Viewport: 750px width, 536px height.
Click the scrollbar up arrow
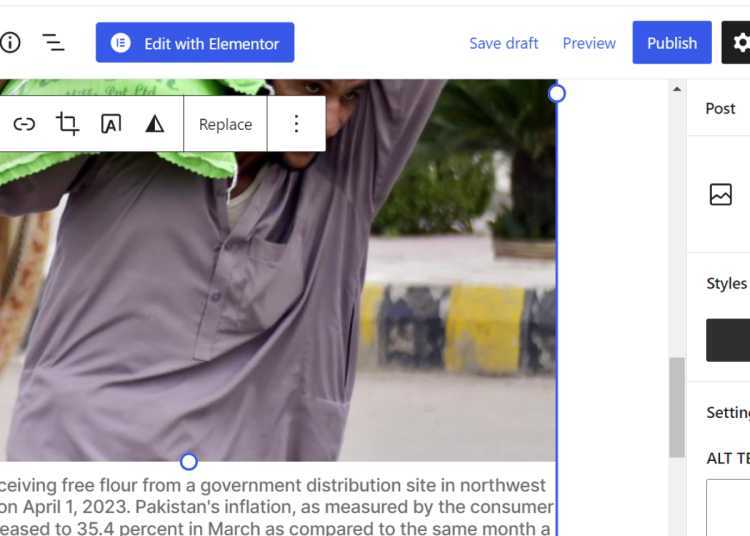[677, 89]
